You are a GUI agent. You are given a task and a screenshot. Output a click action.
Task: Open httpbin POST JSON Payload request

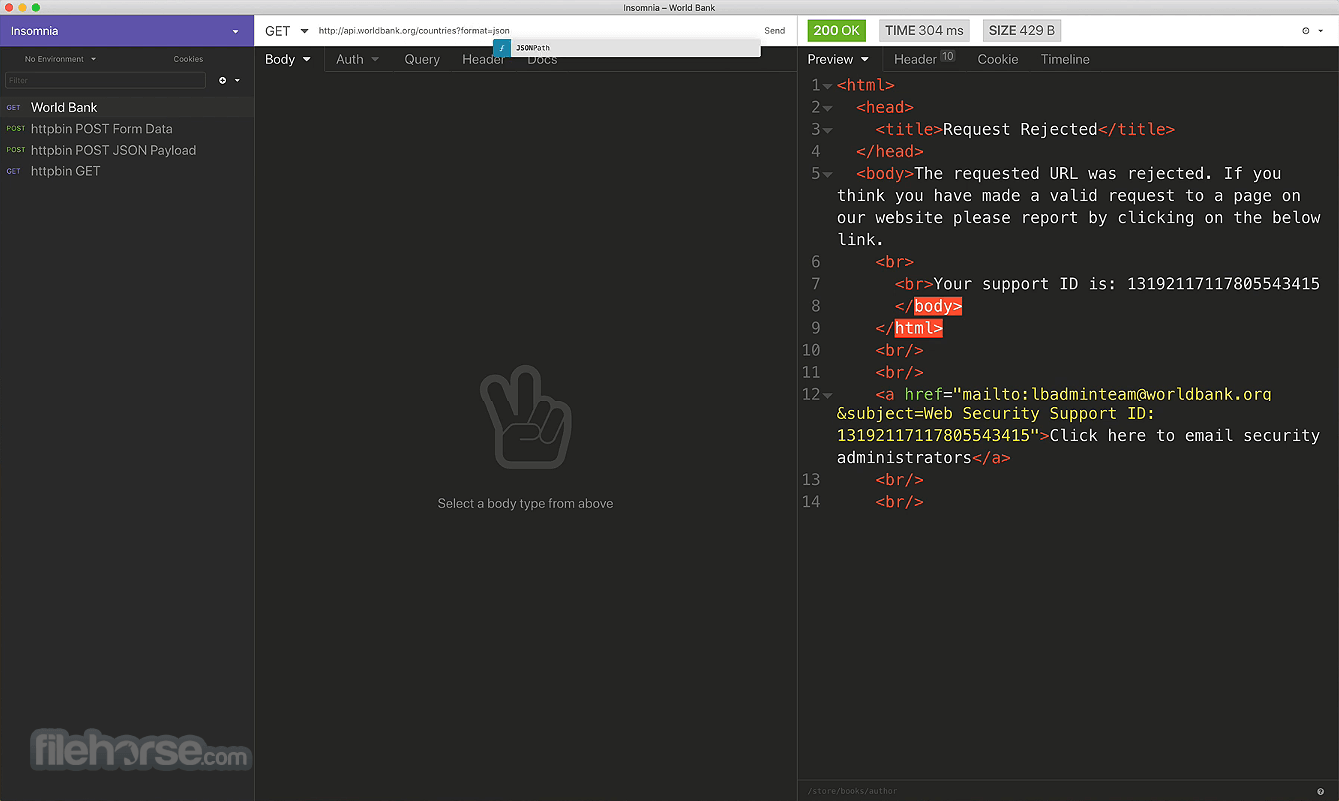(127, 150)
